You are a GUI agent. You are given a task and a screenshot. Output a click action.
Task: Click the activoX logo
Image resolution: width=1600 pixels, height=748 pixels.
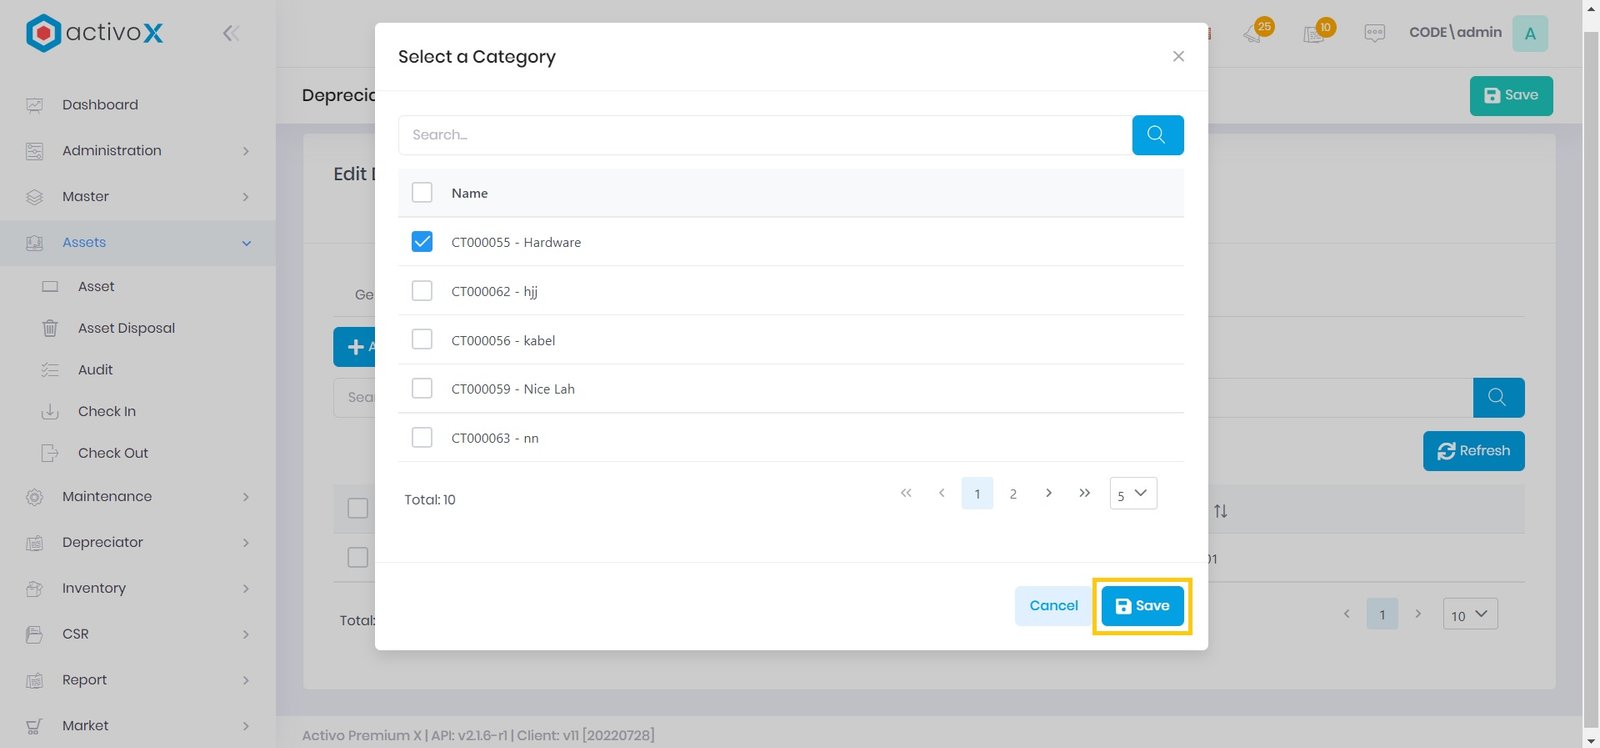pyautogui.click(x=95, y=33)
